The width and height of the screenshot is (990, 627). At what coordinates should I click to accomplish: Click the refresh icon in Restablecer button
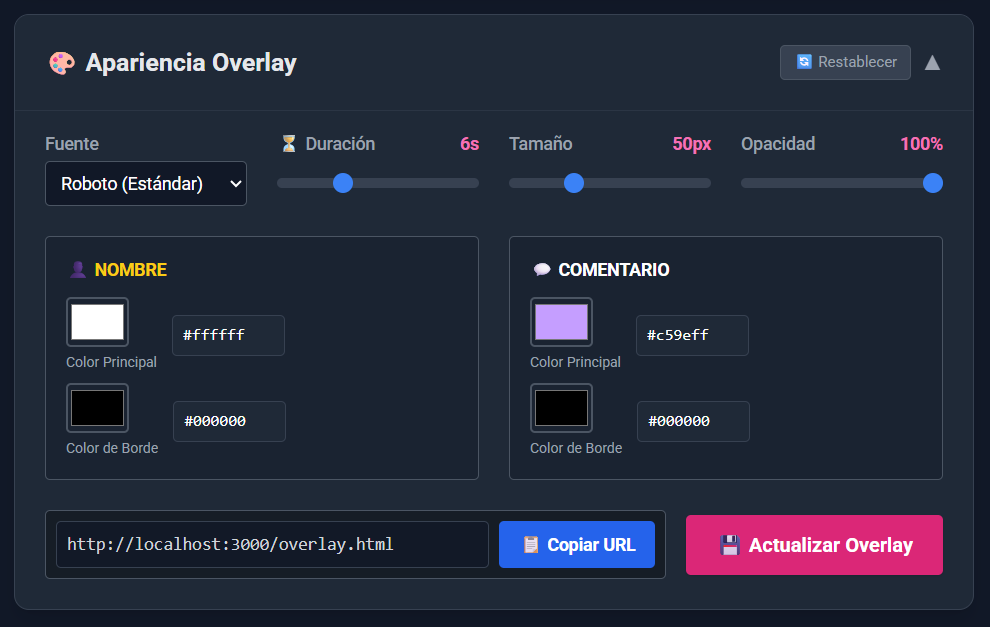[804, 62]
